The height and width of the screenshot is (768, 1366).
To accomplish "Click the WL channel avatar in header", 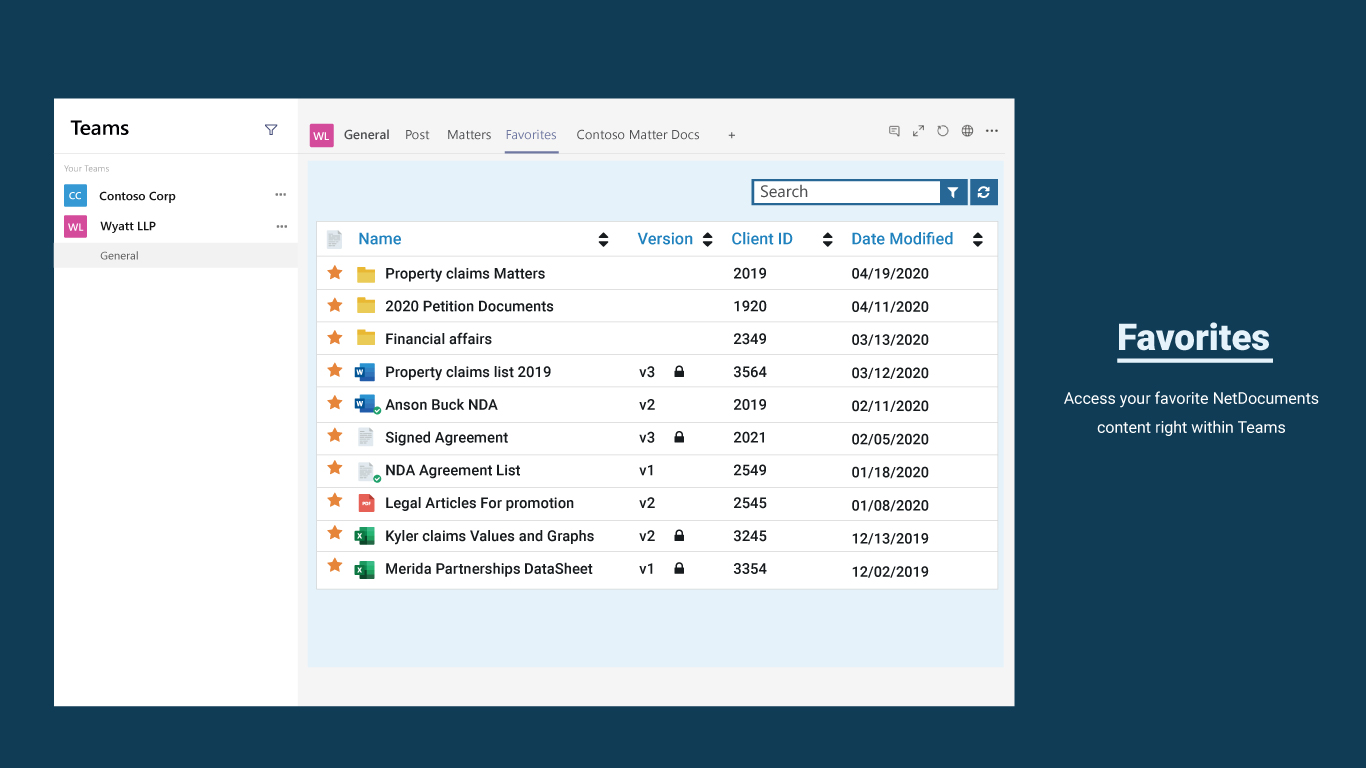I will [321, 135].
